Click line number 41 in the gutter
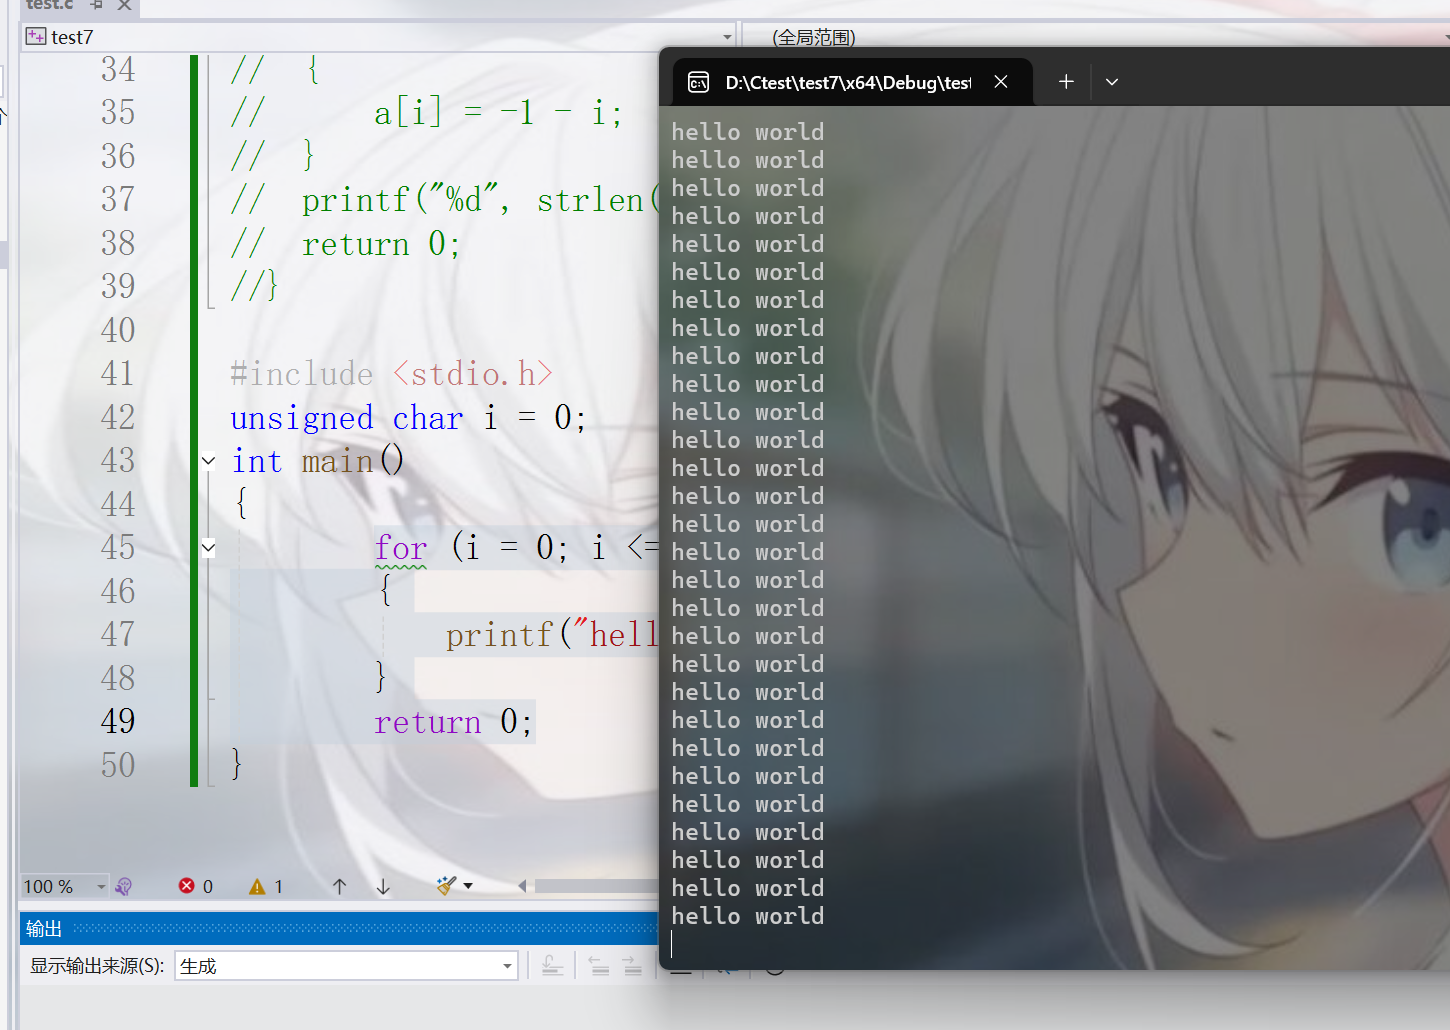 click(117, 374)
